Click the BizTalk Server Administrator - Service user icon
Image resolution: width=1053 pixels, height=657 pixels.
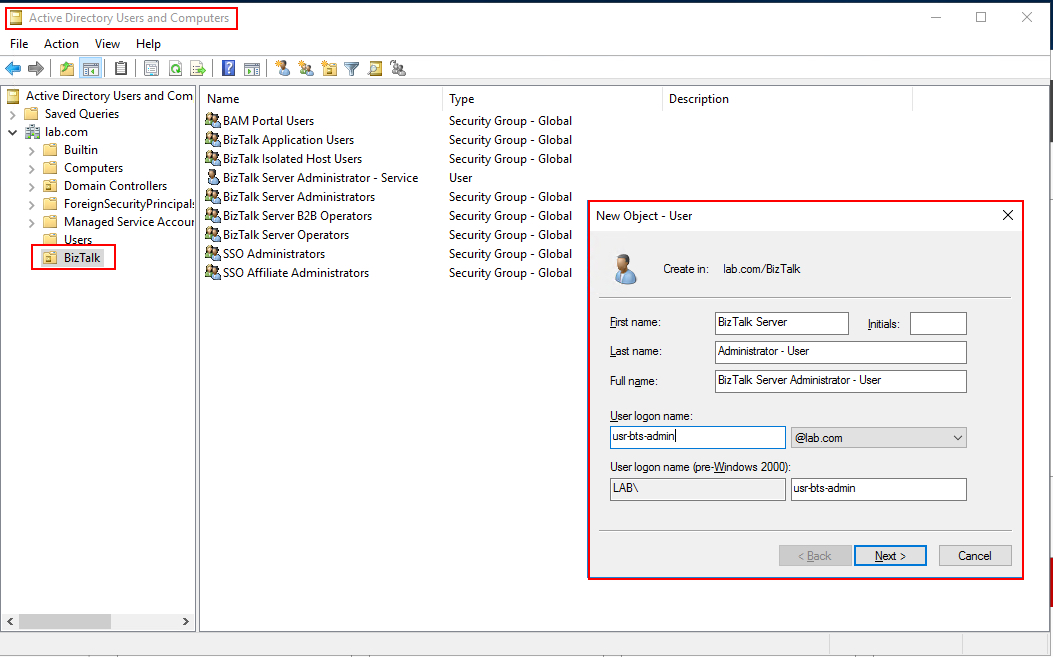[213, 177]
